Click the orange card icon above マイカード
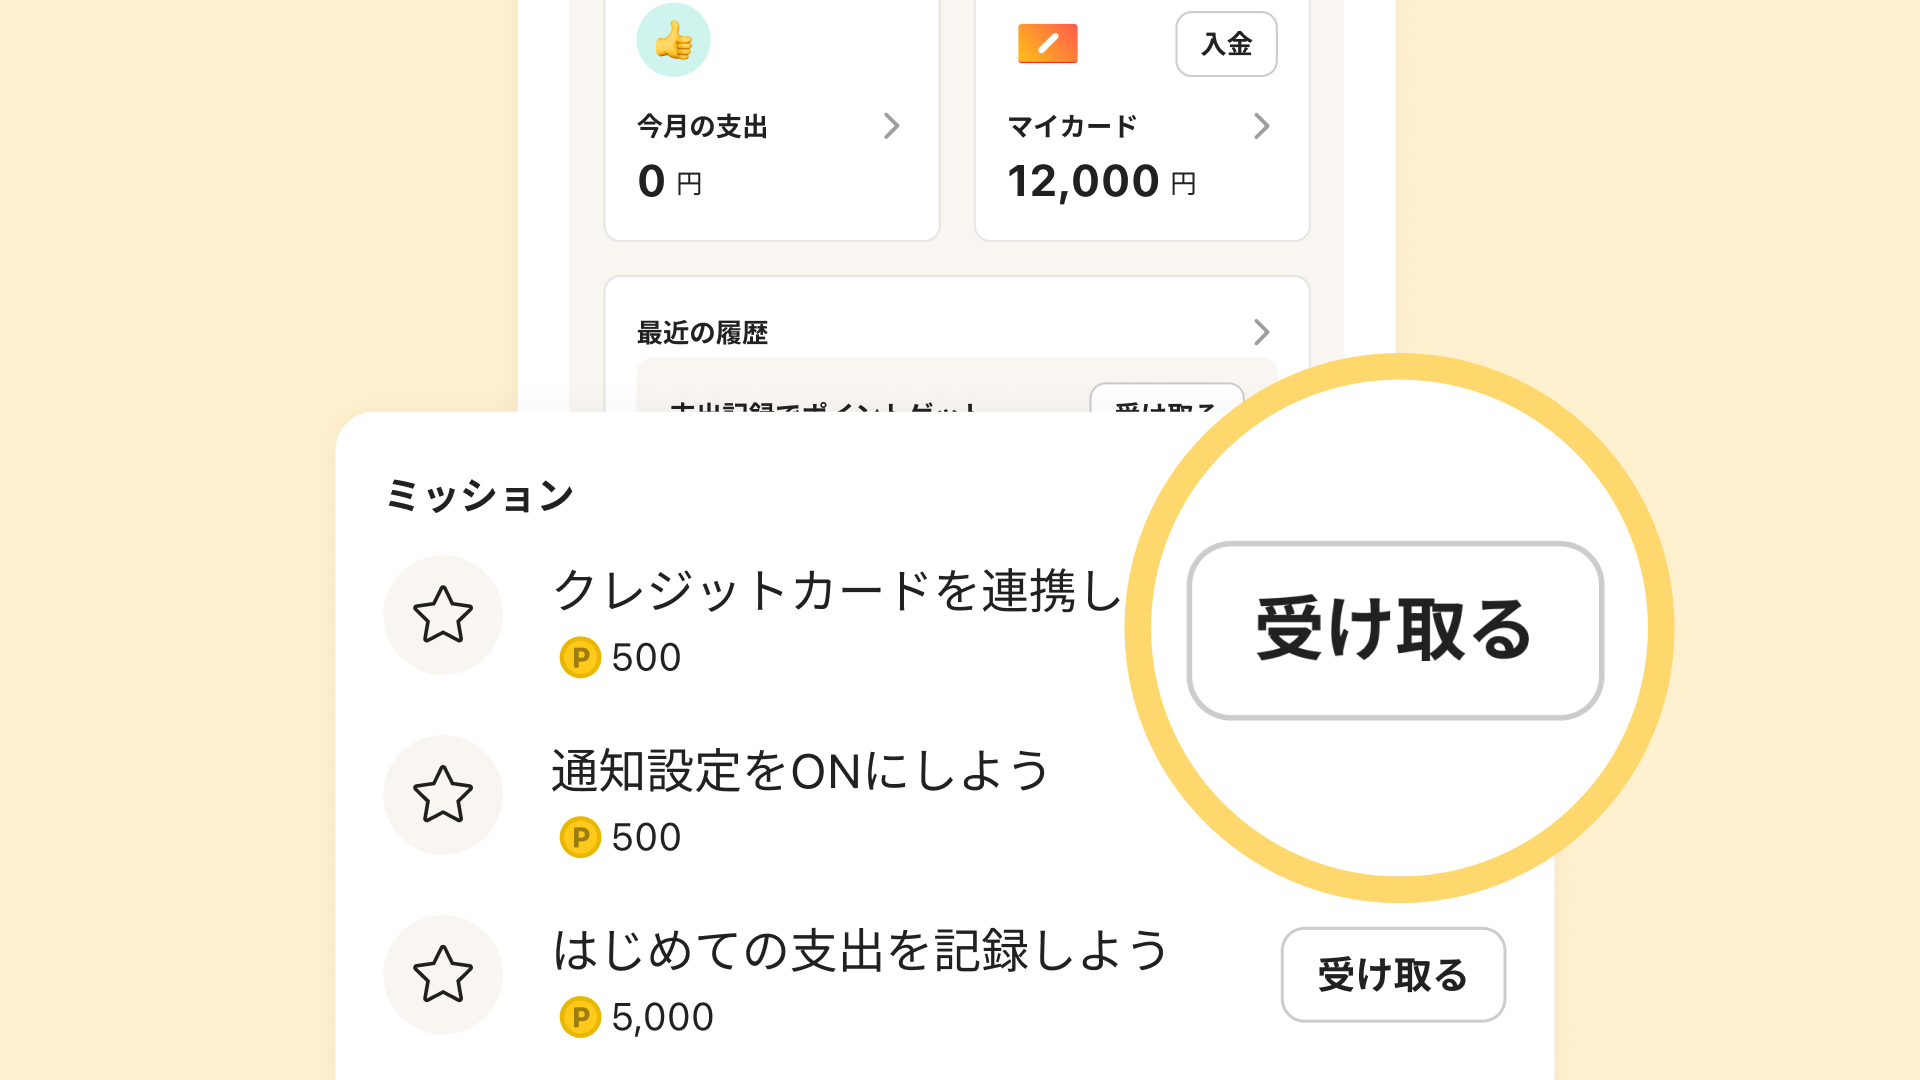This screenshot has height=1080, width=1920. (1047, 43)
